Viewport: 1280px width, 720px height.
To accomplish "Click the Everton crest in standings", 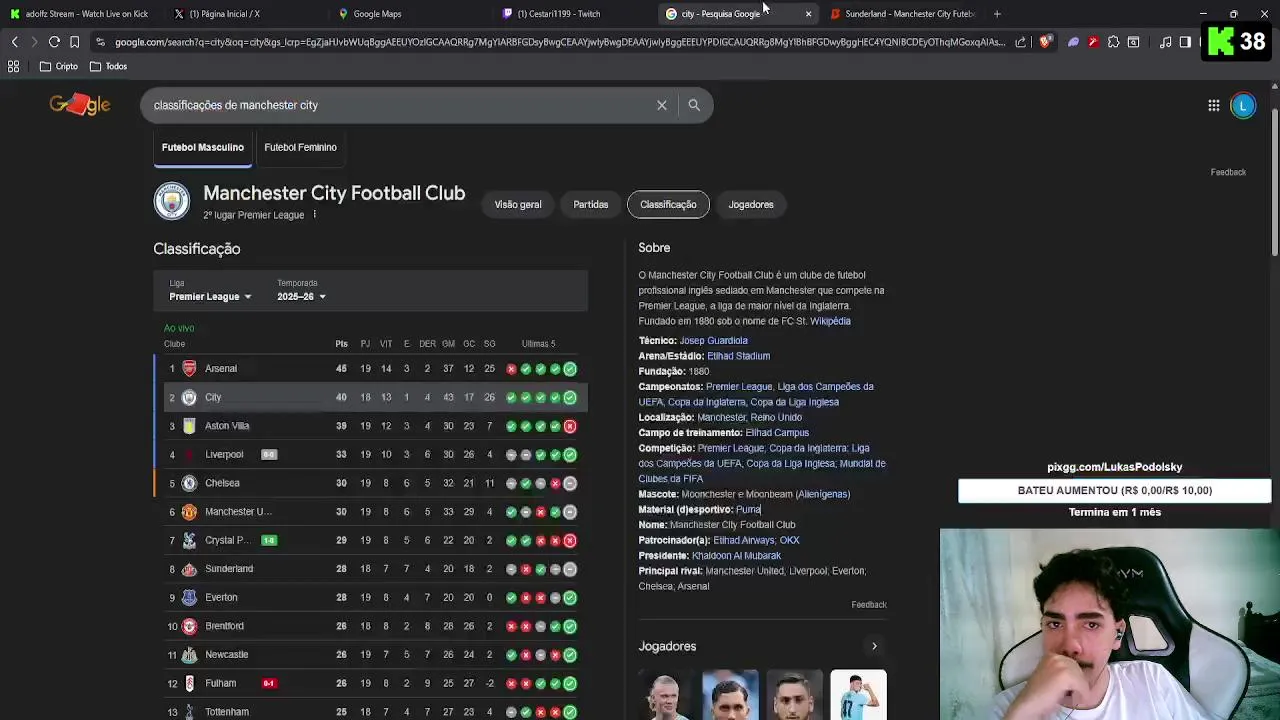I will (x=189, y=598).
